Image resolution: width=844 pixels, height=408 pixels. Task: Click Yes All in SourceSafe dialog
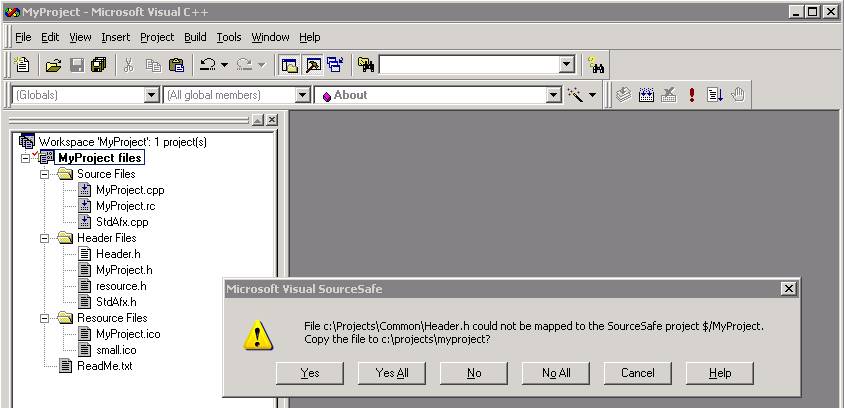coord(391,373)
